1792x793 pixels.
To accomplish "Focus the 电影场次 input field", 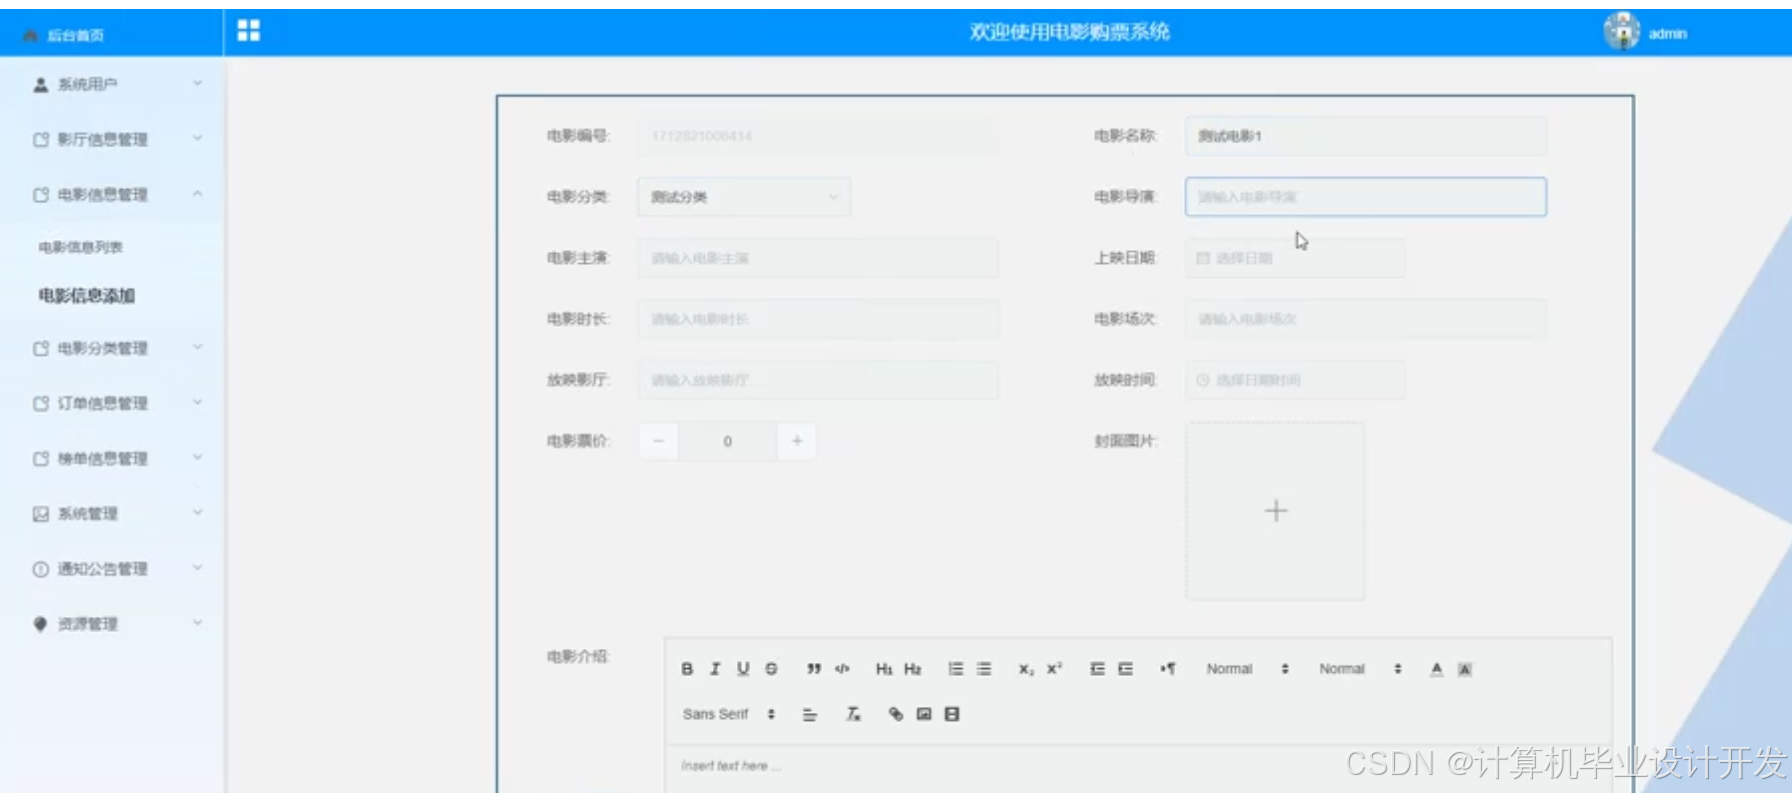I will click(x=1366, y=319).
